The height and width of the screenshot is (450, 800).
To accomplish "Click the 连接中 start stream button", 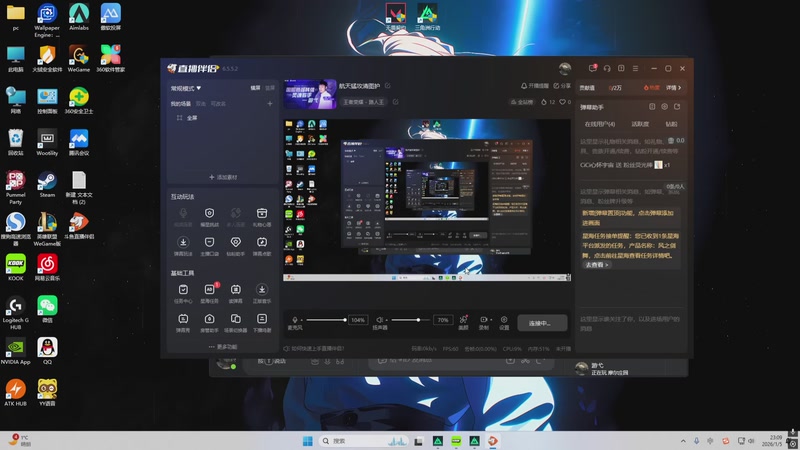I will coord(542,323).
